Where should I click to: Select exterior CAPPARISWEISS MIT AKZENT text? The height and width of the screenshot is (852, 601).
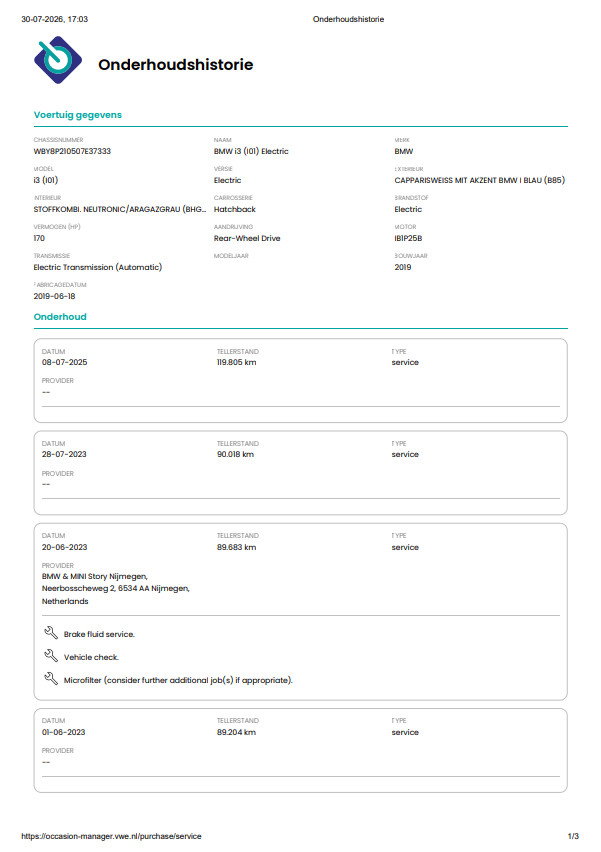point(480,180)
